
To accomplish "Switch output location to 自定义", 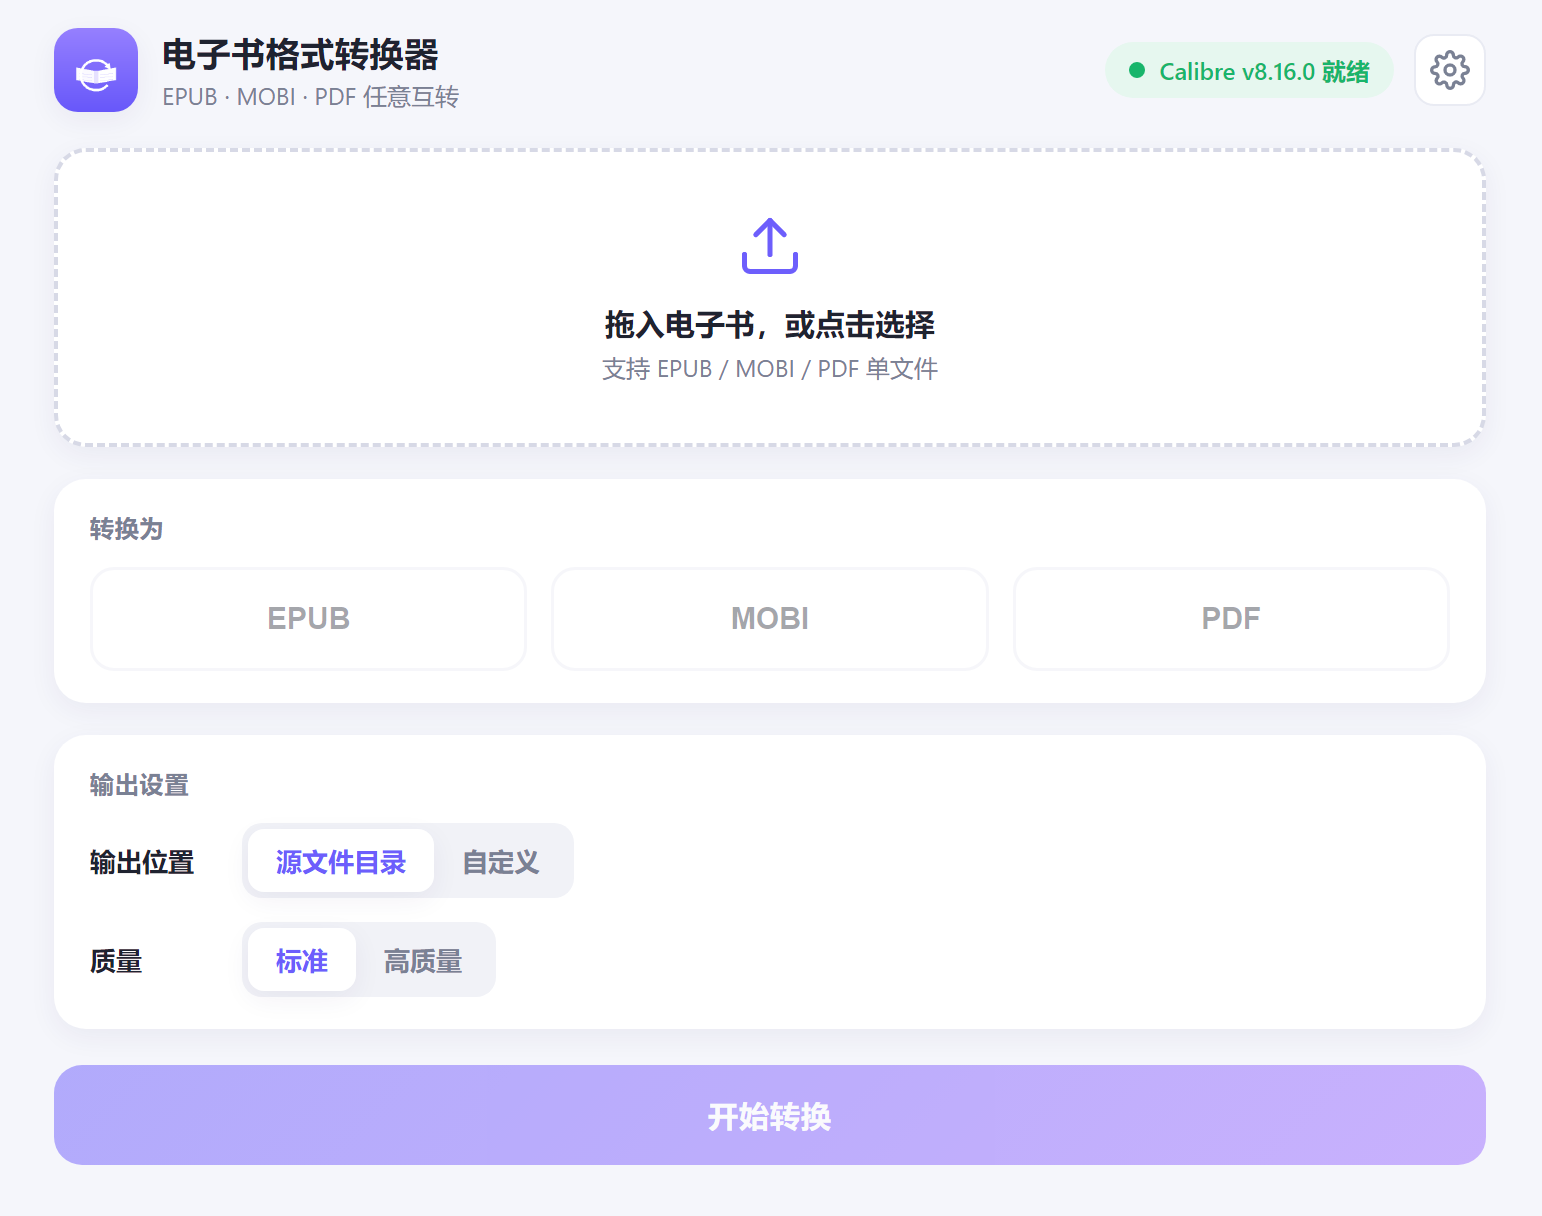I will tap(501, 861).
